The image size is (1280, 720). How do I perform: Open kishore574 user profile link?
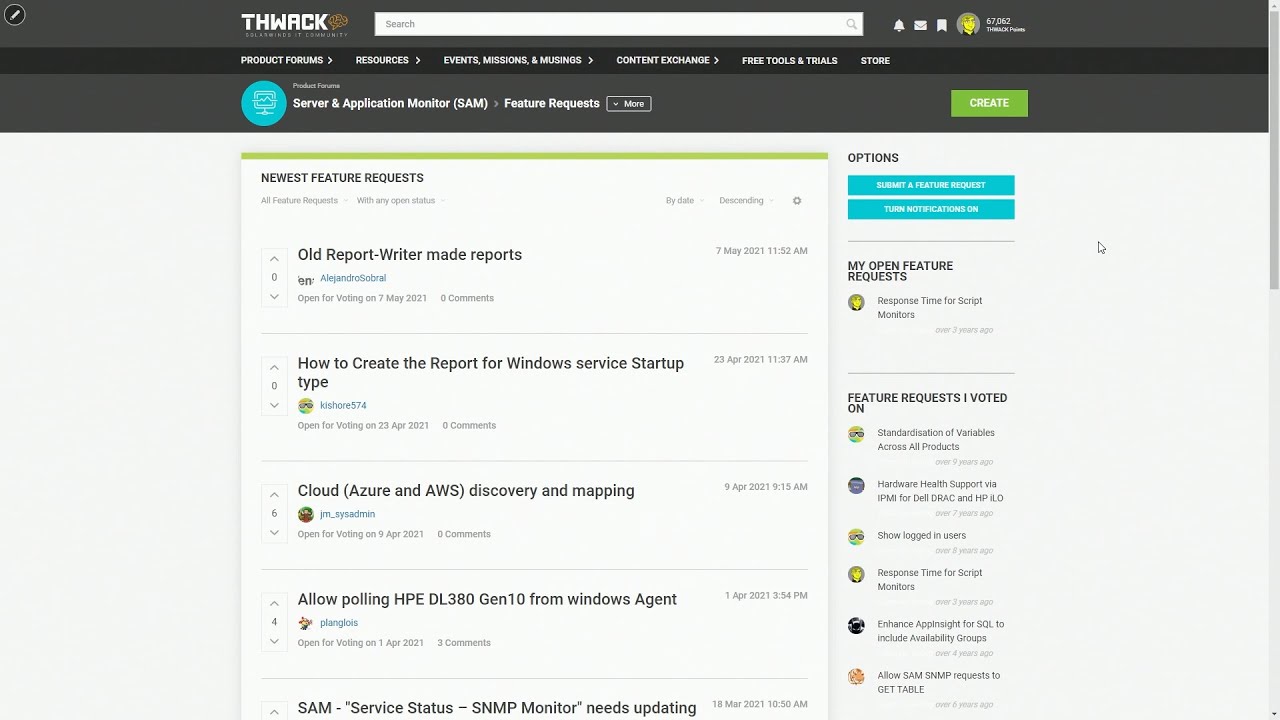pyautogui.click(x=343, y=406)
